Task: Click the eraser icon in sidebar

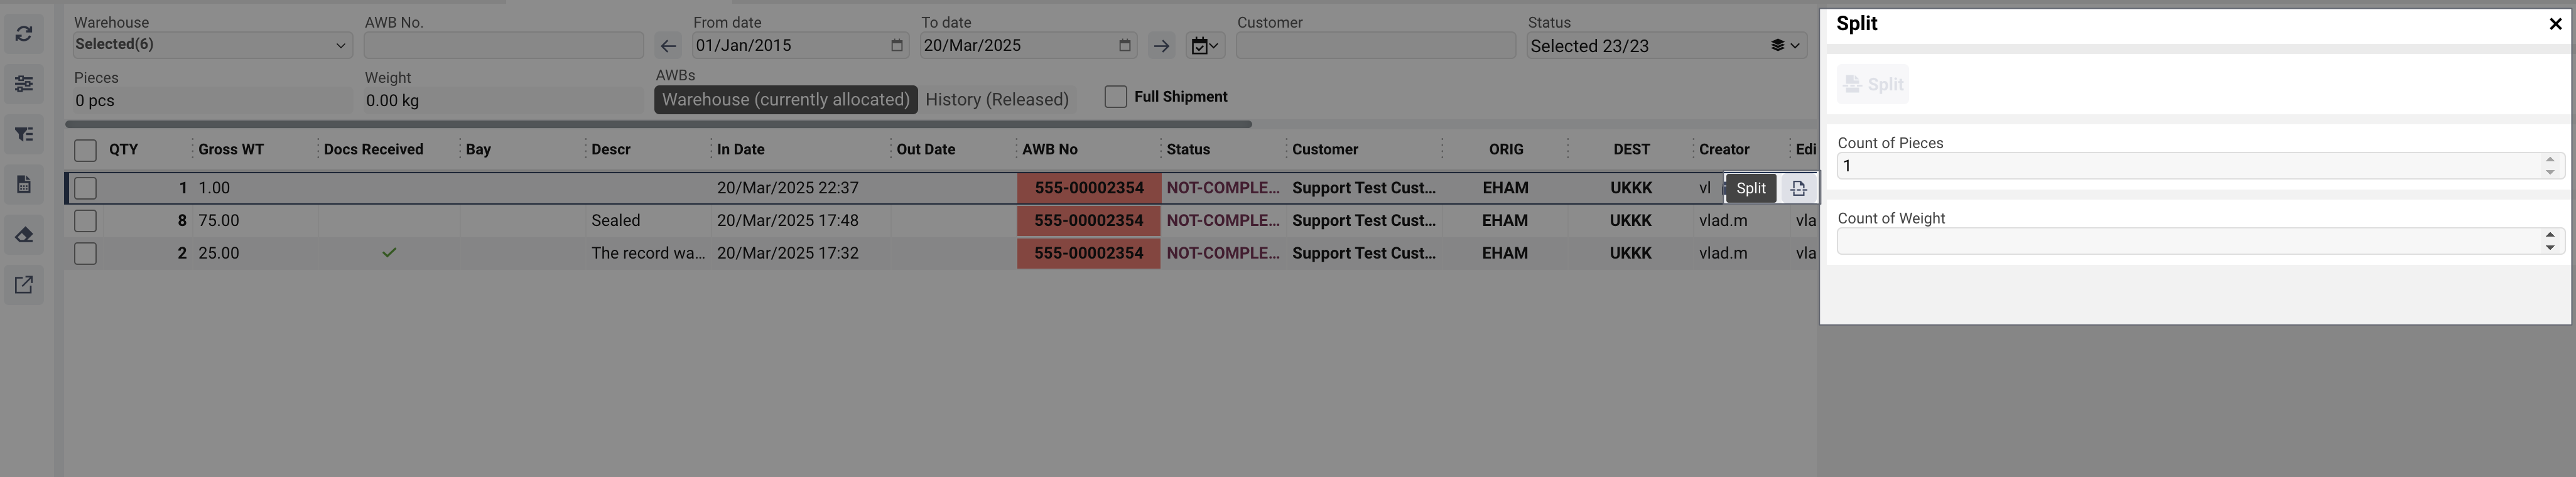Action: pyautogui.click(x=24, y=235)
